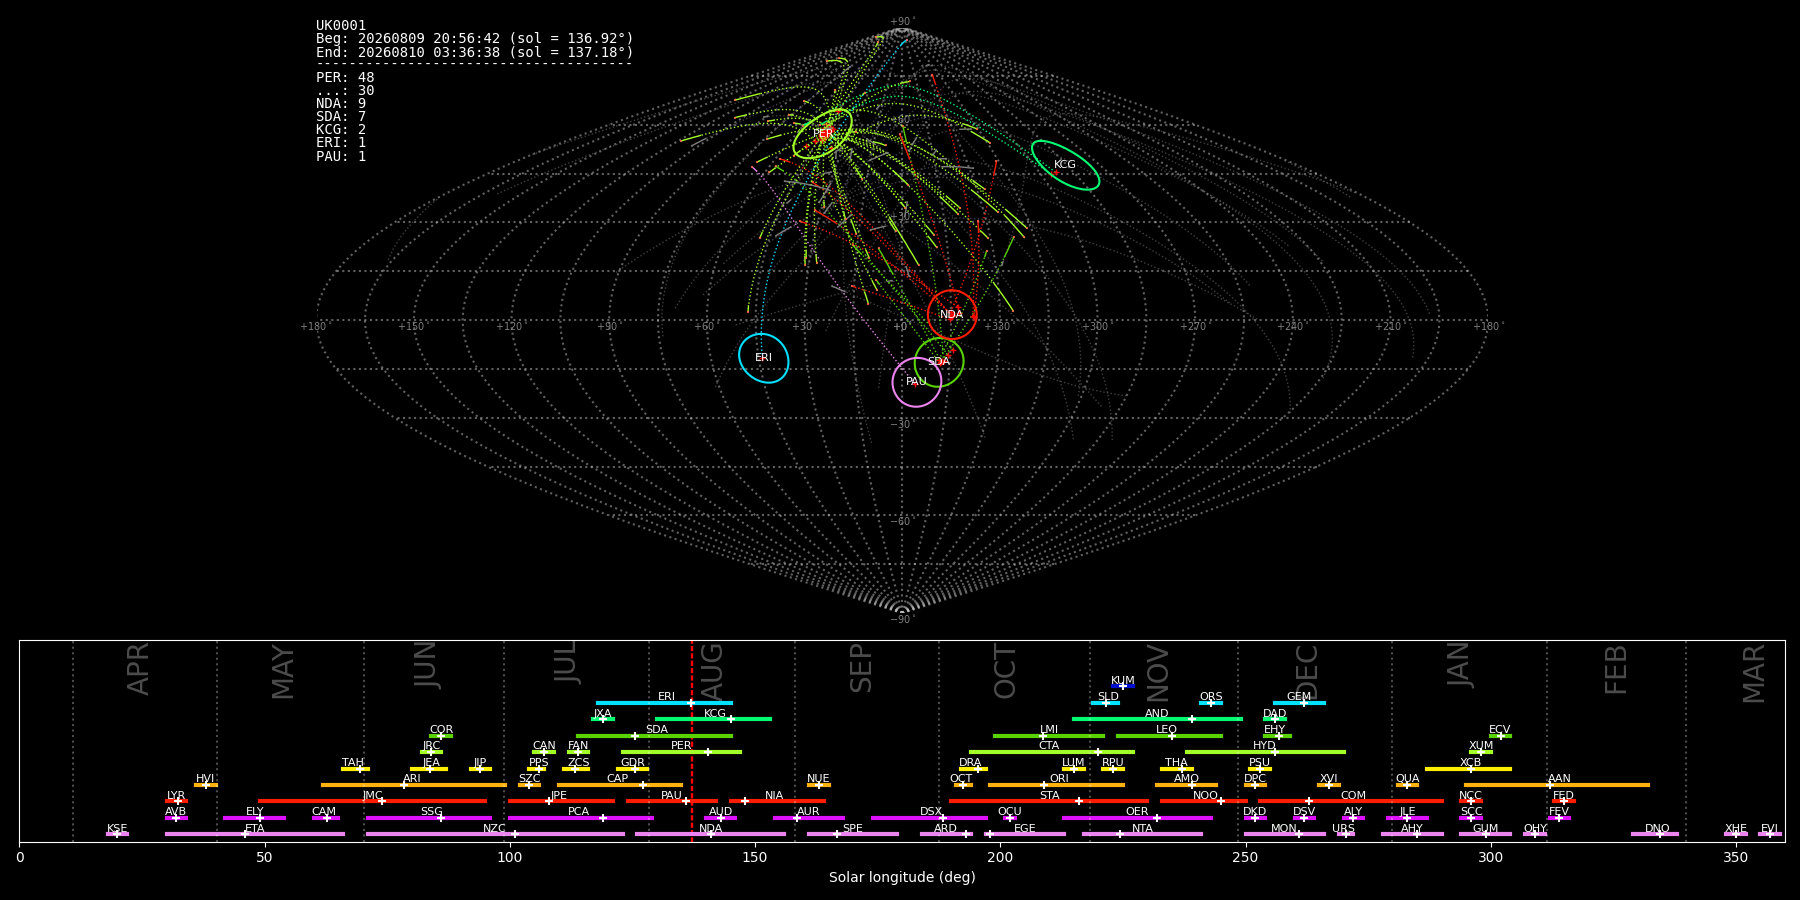
Task: Click the QUA shower marker in January
Action: point(1407,785)
